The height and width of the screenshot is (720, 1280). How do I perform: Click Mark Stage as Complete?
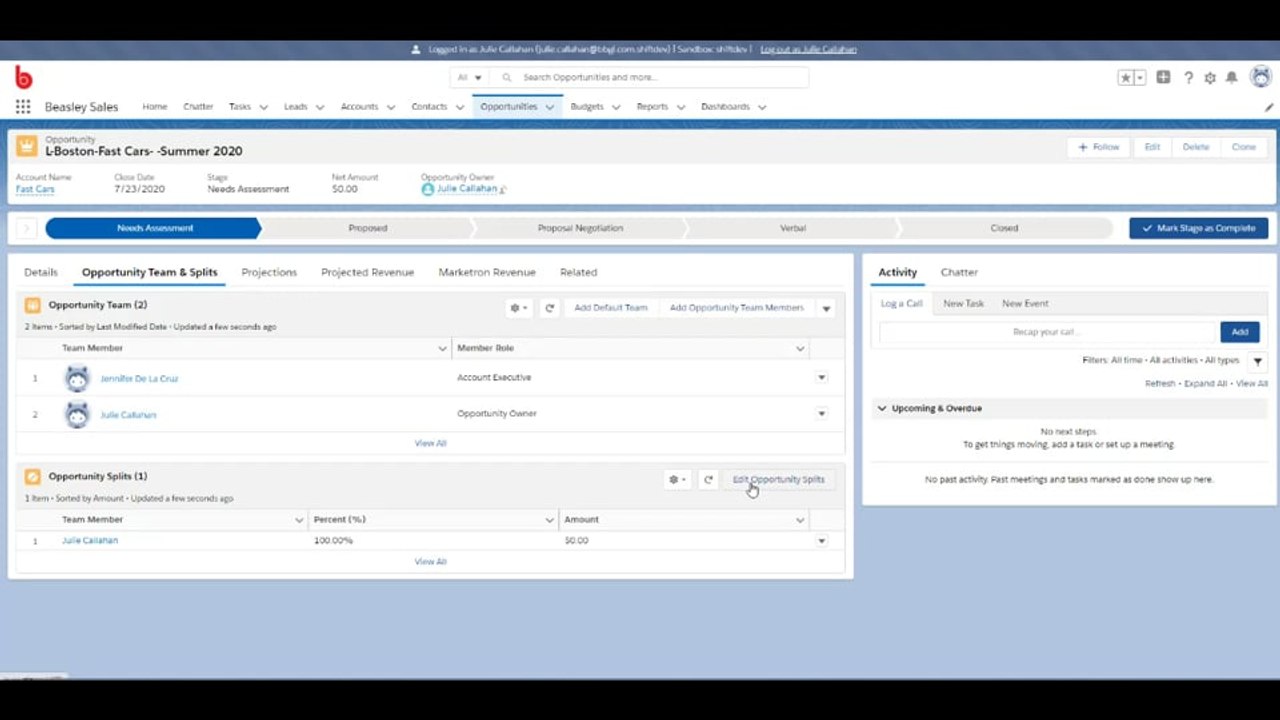[1199, 228]
